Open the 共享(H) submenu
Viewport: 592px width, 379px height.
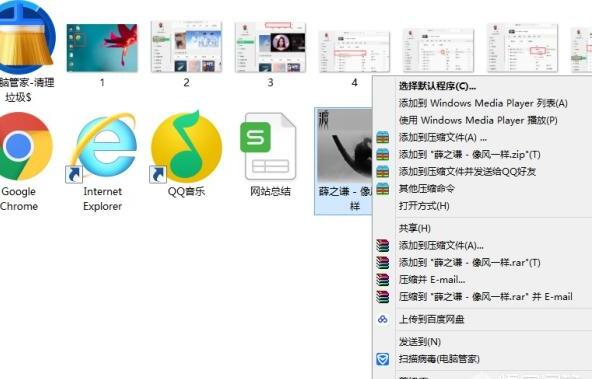(x=415, y=228)
